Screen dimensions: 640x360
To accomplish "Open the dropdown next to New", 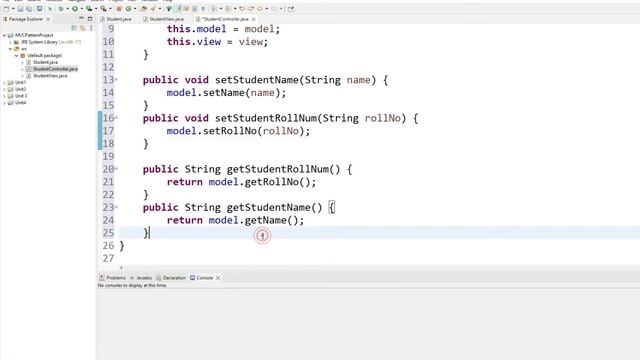I will [x=13, y=9].
